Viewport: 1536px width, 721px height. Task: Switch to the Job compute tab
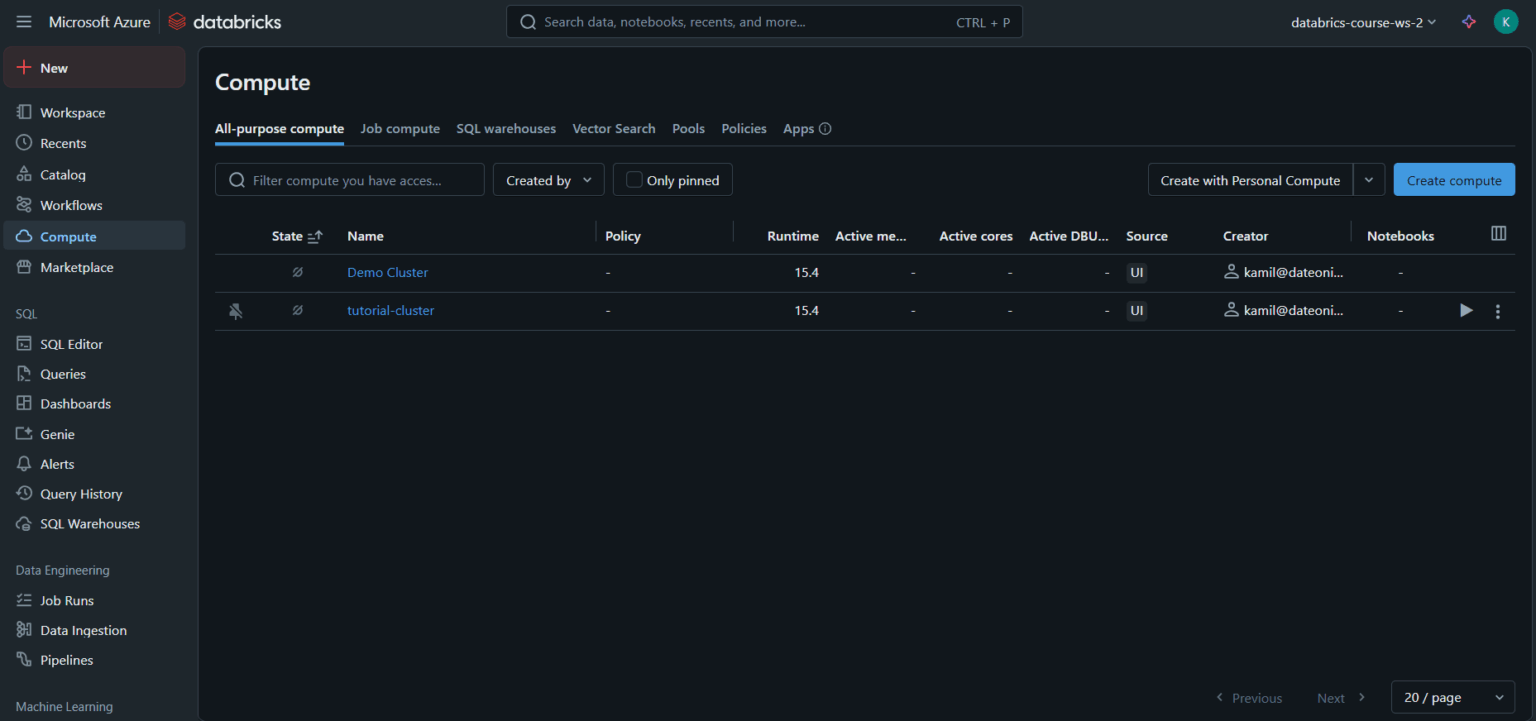(x=400, y=129)
